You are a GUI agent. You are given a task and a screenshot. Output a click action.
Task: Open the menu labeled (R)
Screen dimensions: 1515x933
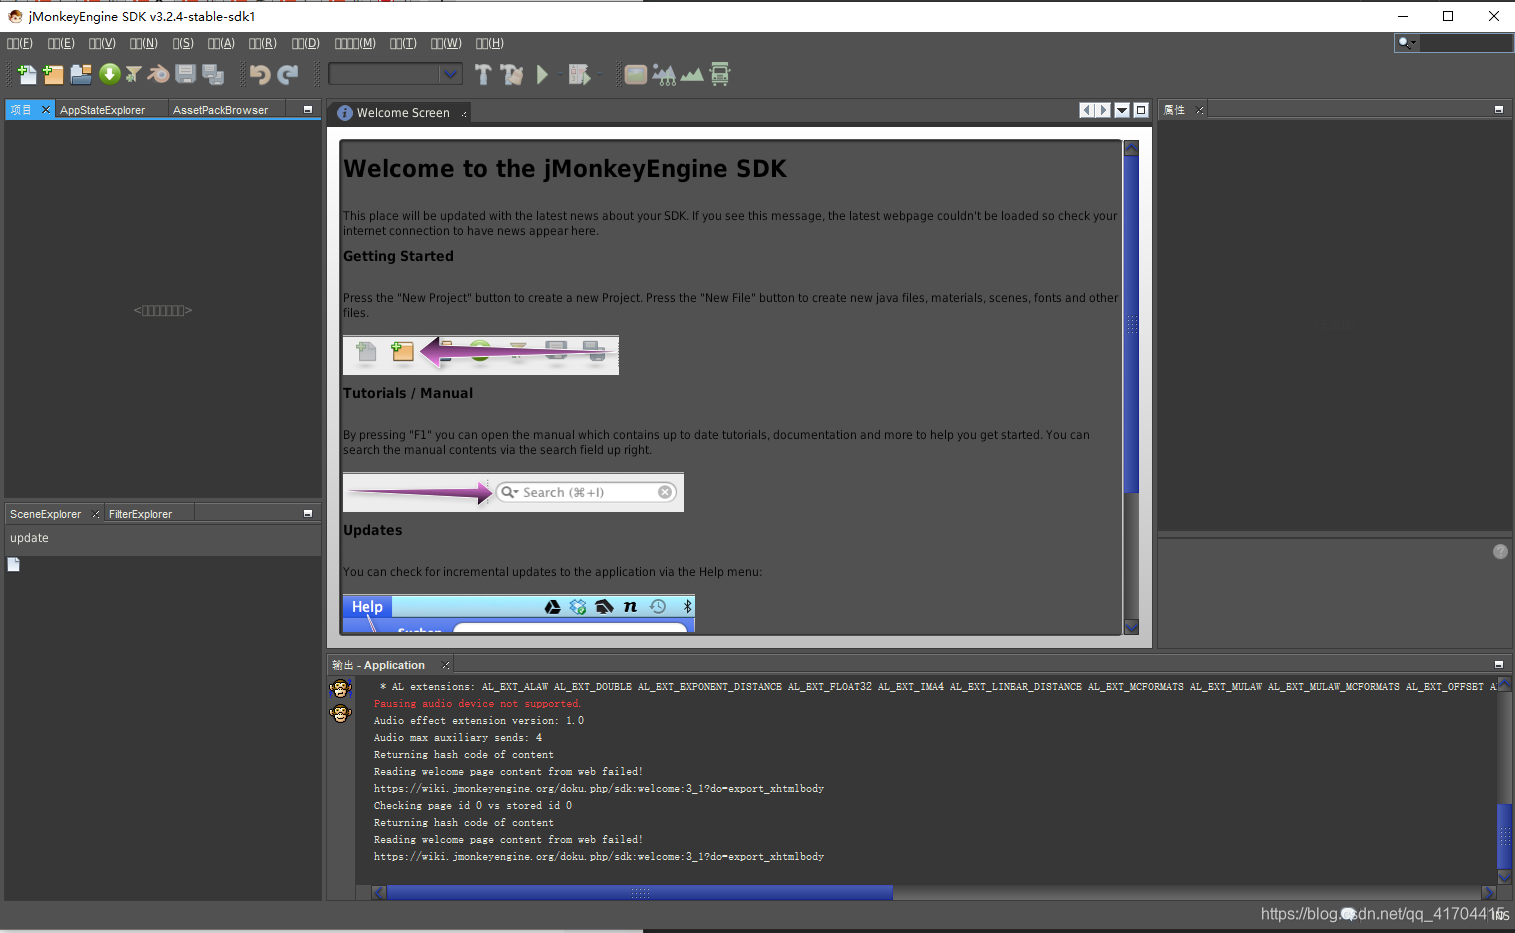tap(263, 43)
